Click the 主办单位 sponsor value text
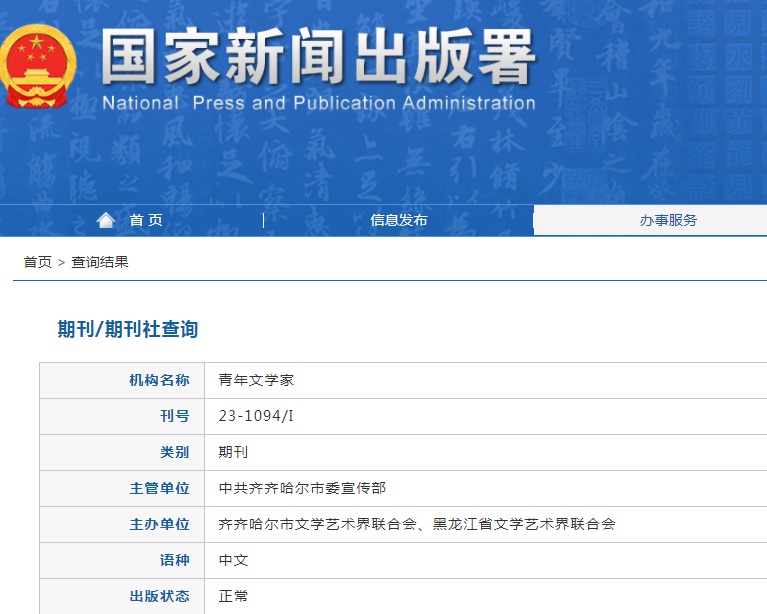The image size is (767, 614). point(417,524)
